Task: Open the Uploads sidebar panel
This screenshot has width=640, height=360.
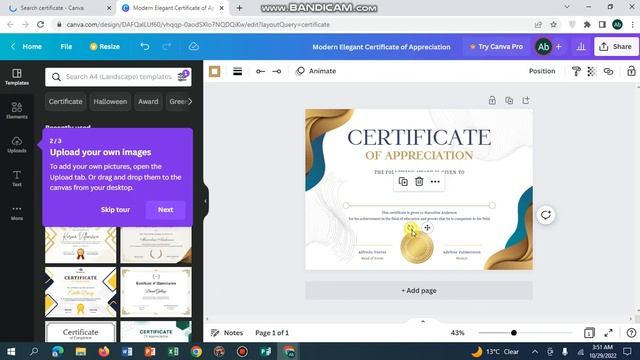Action: 17,144
